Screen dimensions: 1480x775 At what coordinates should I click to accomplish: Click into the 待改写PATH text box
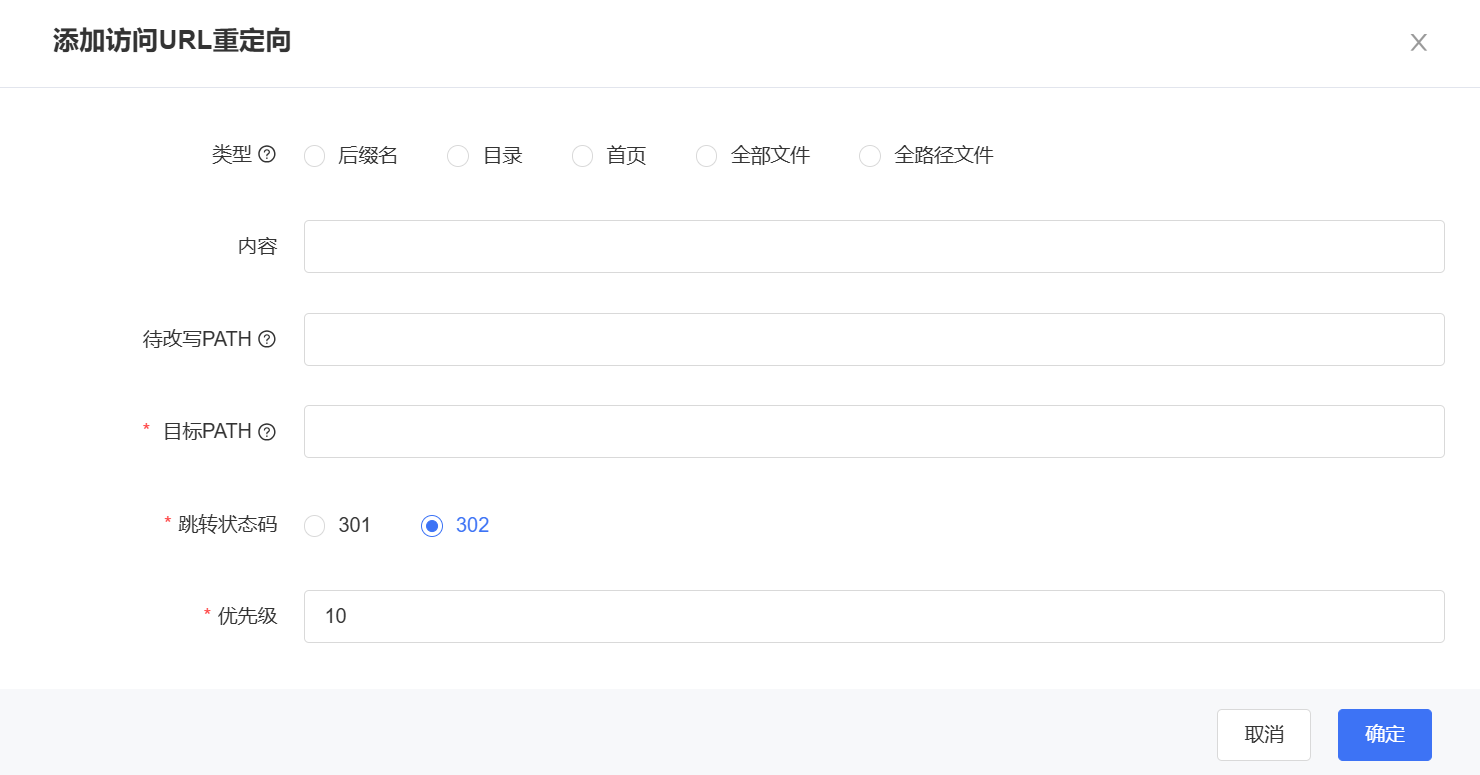tap(874, 339)
